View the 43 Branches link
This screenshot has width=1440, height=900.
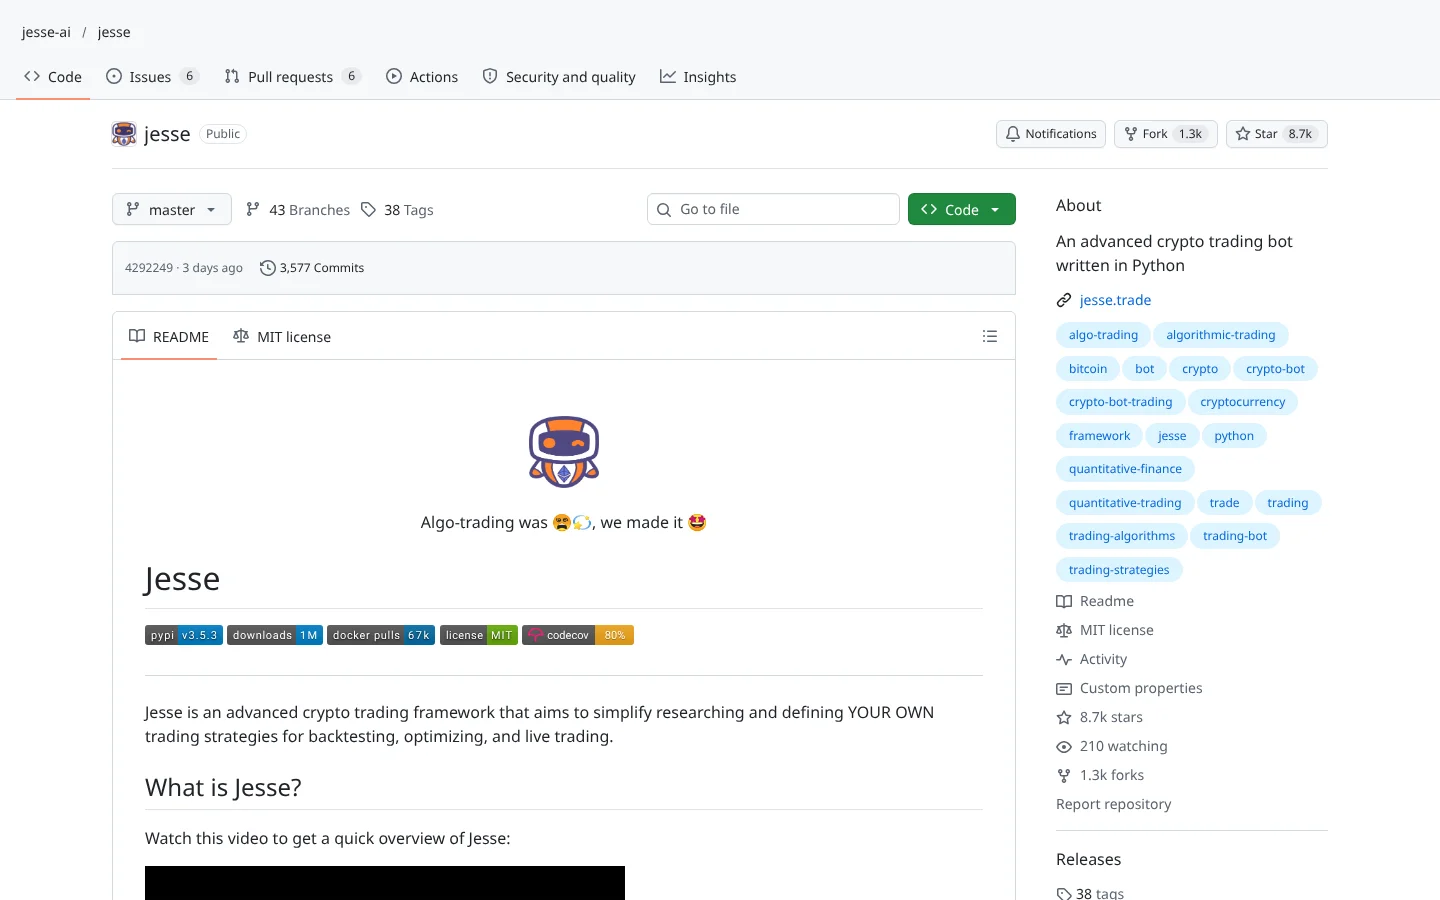(298, 210)
